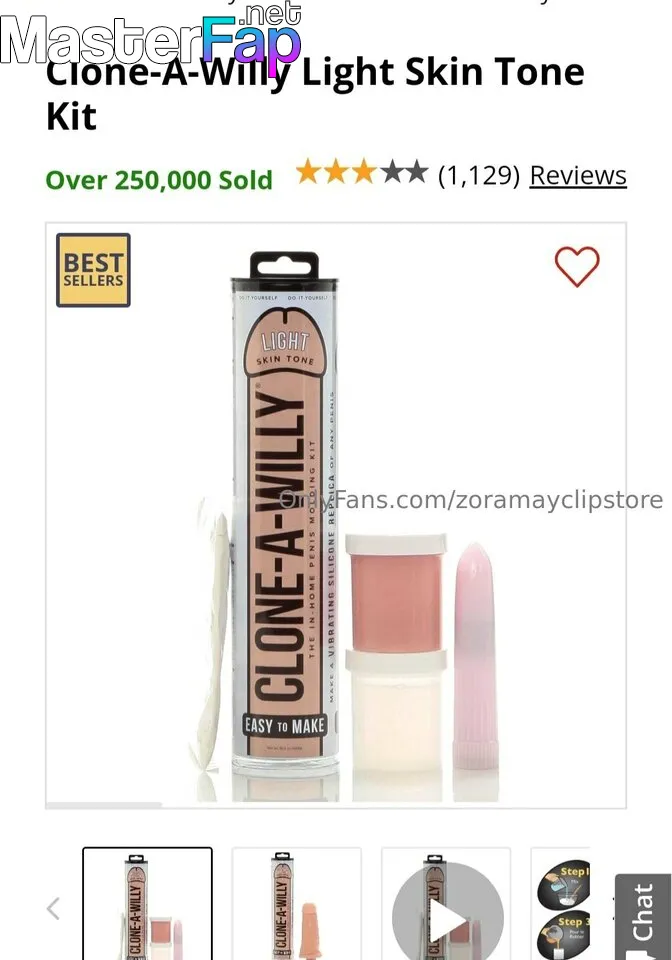Select the first product thumbnail
The image size is (672, 960).
pos(147,903)
